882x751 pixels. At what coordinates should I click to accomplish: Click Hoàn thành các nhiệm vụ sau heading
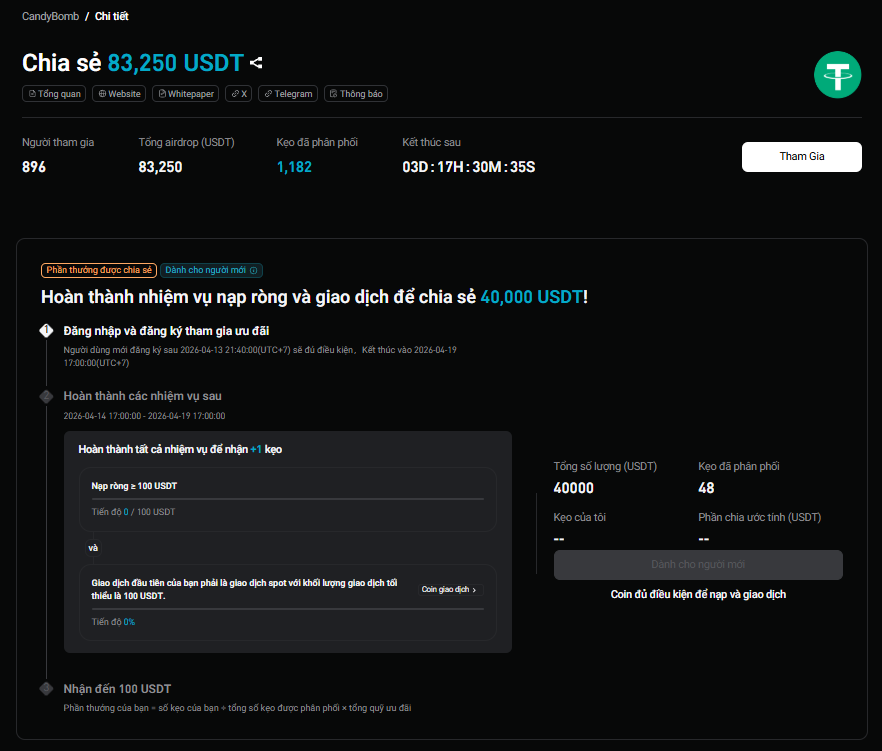[x=142, y=396]
